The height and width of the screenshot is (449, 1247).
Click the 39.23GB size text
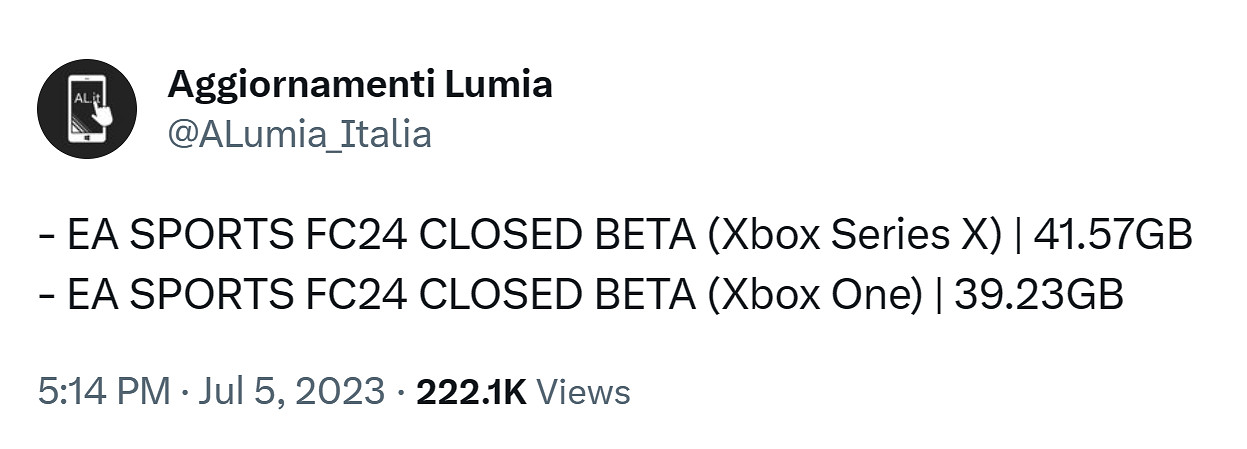point(1039,295)
